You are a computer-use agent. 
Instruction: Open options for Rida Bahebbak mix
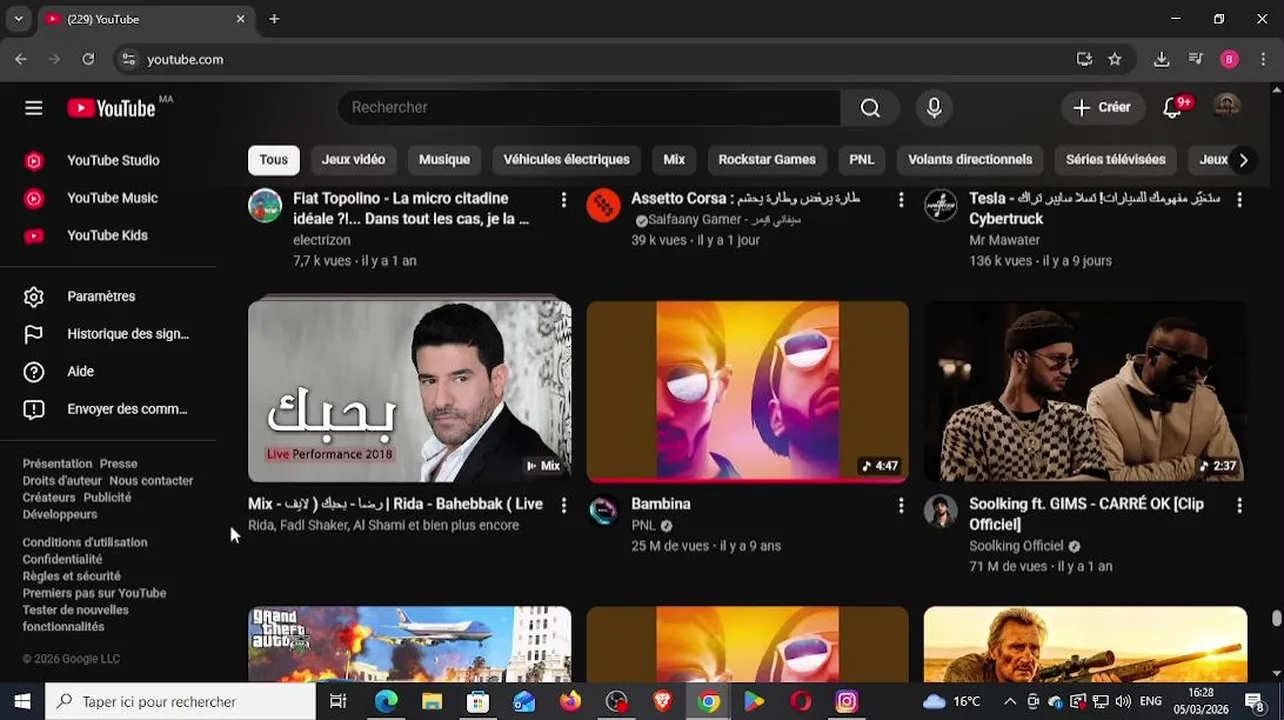pos(563,506)
